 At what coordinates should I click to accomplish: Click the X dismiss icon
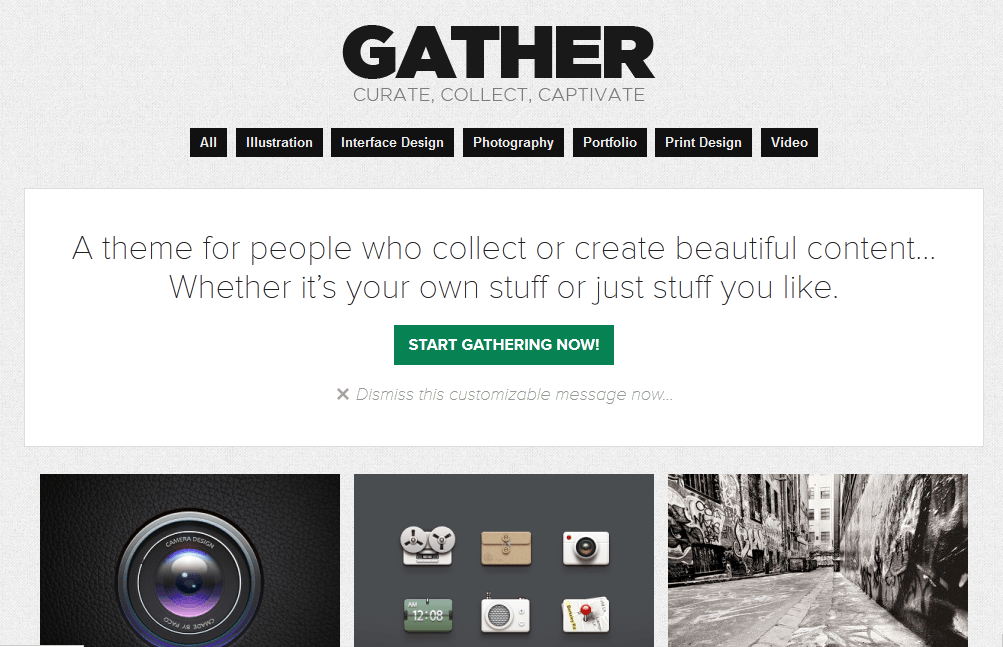(343, 394)
